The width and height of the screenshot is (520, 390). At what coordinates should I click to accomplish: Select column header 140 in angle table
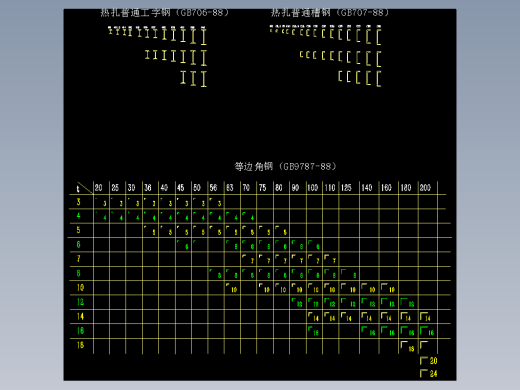[x=367, y=188]
